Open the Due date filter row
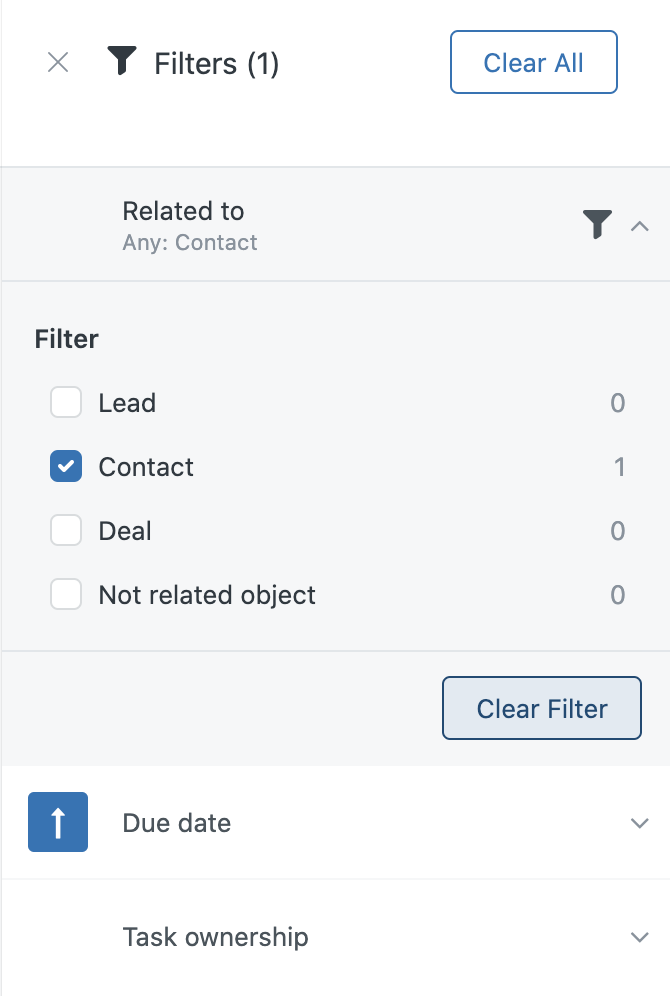Screen dimensions: 670x996 [335, 823]
